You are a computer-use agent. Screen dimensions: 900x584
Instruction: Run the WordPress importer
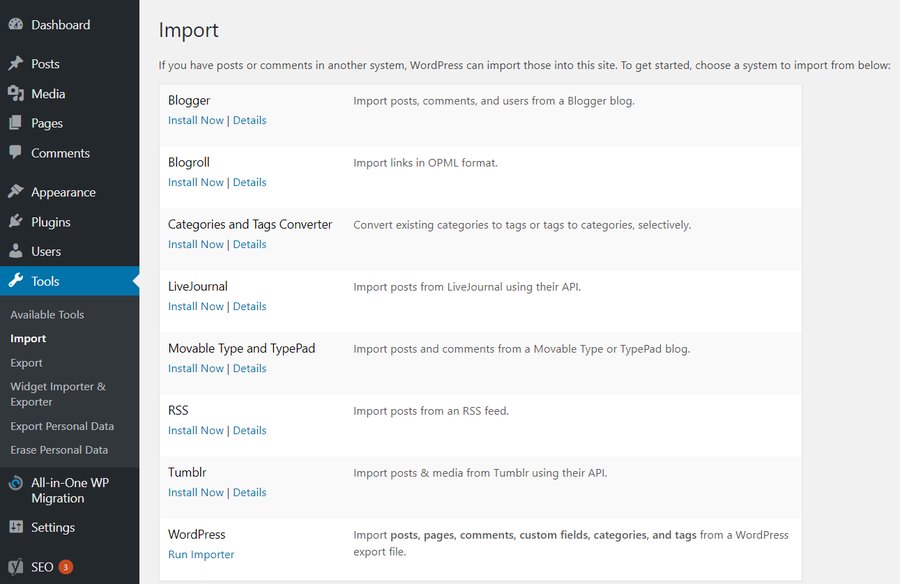201,553
